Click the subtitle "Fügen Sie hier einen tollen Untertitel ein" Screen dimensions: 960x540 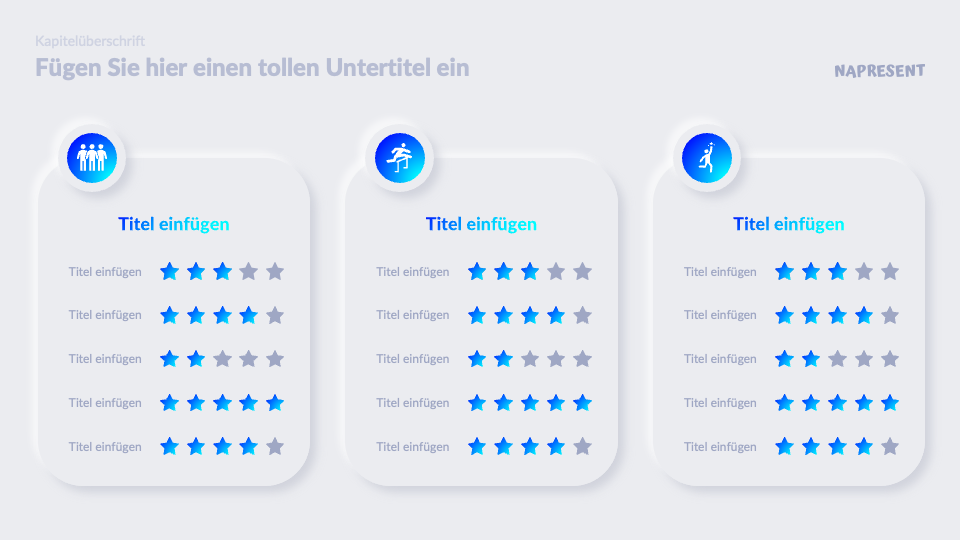[252, 68]
